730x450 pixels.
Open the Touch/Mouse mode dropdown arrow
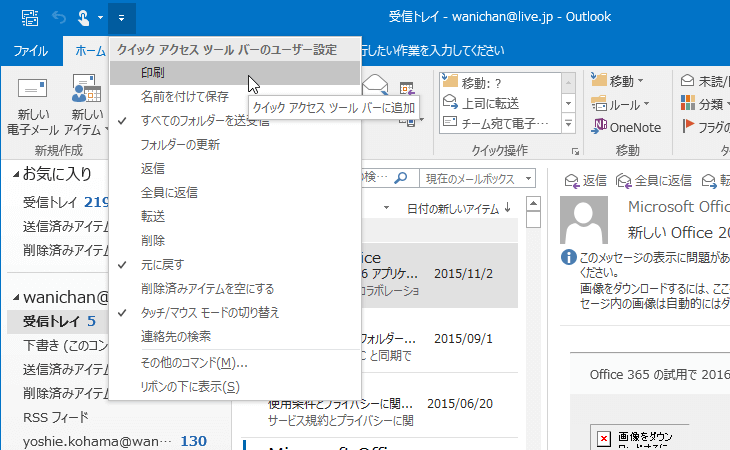click(x=100, y=18)
